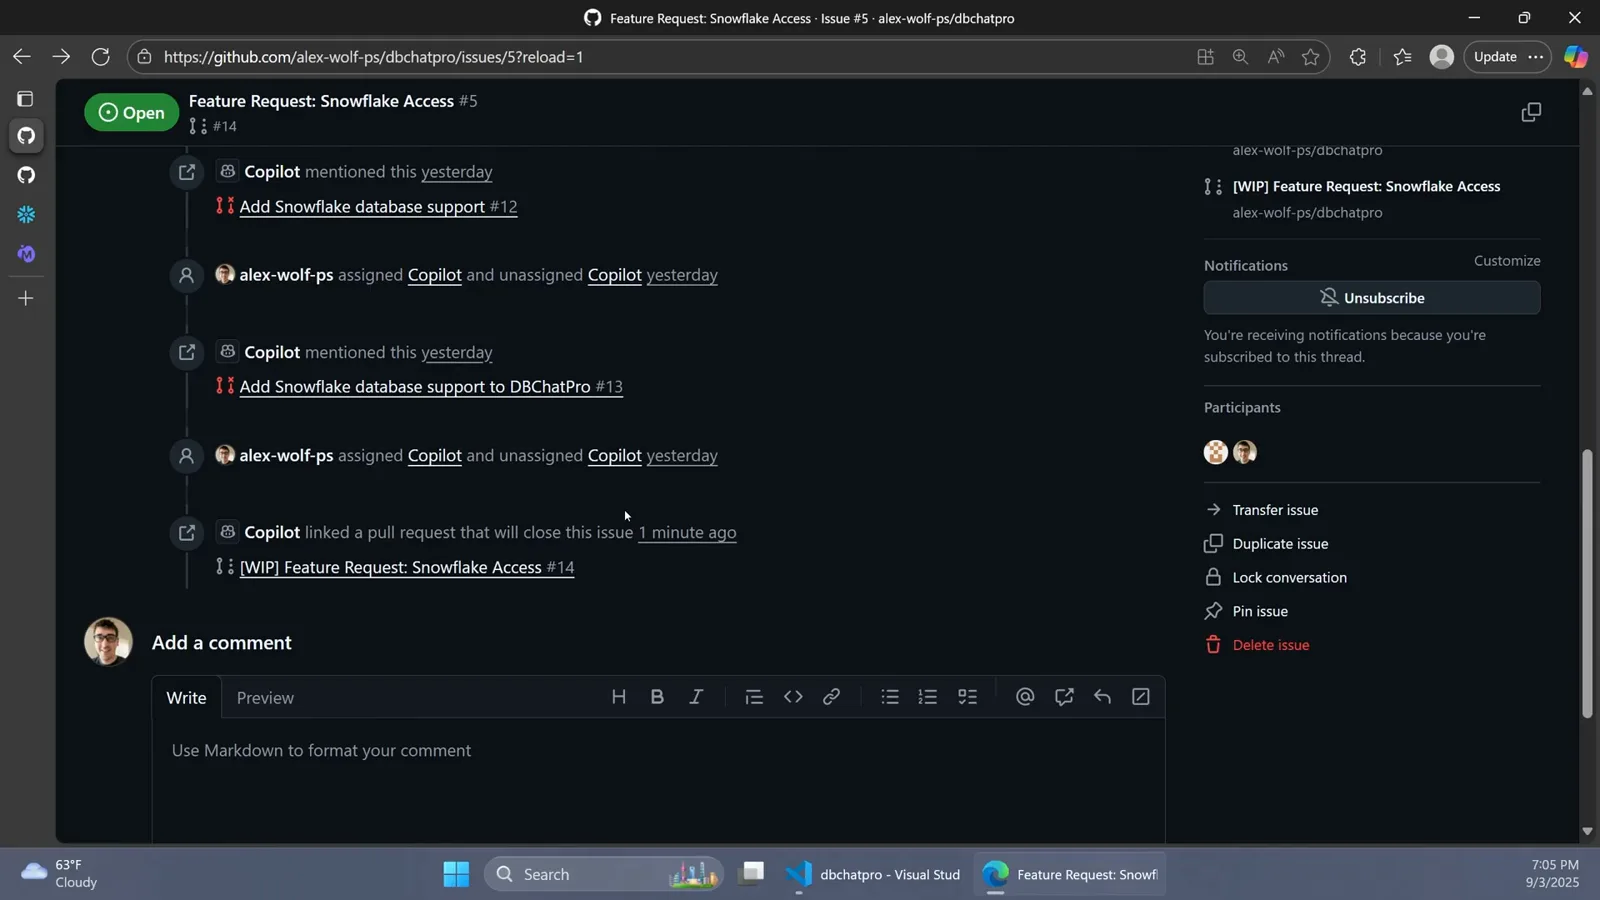This screenshot has height=900, width=1600.
Task: Switch to the Preview tab
Action: pos(265,697)
